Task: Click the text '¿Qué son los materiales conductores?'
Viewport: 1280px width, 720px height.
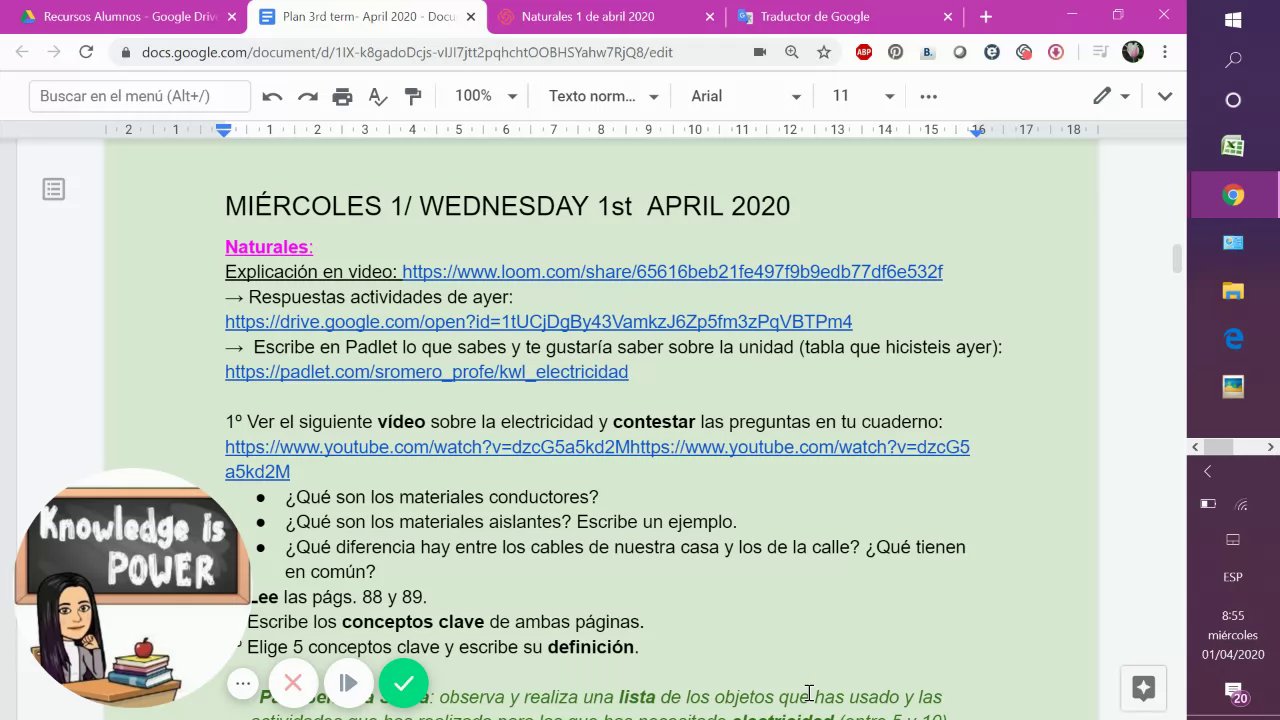Action: pos(442,497)
